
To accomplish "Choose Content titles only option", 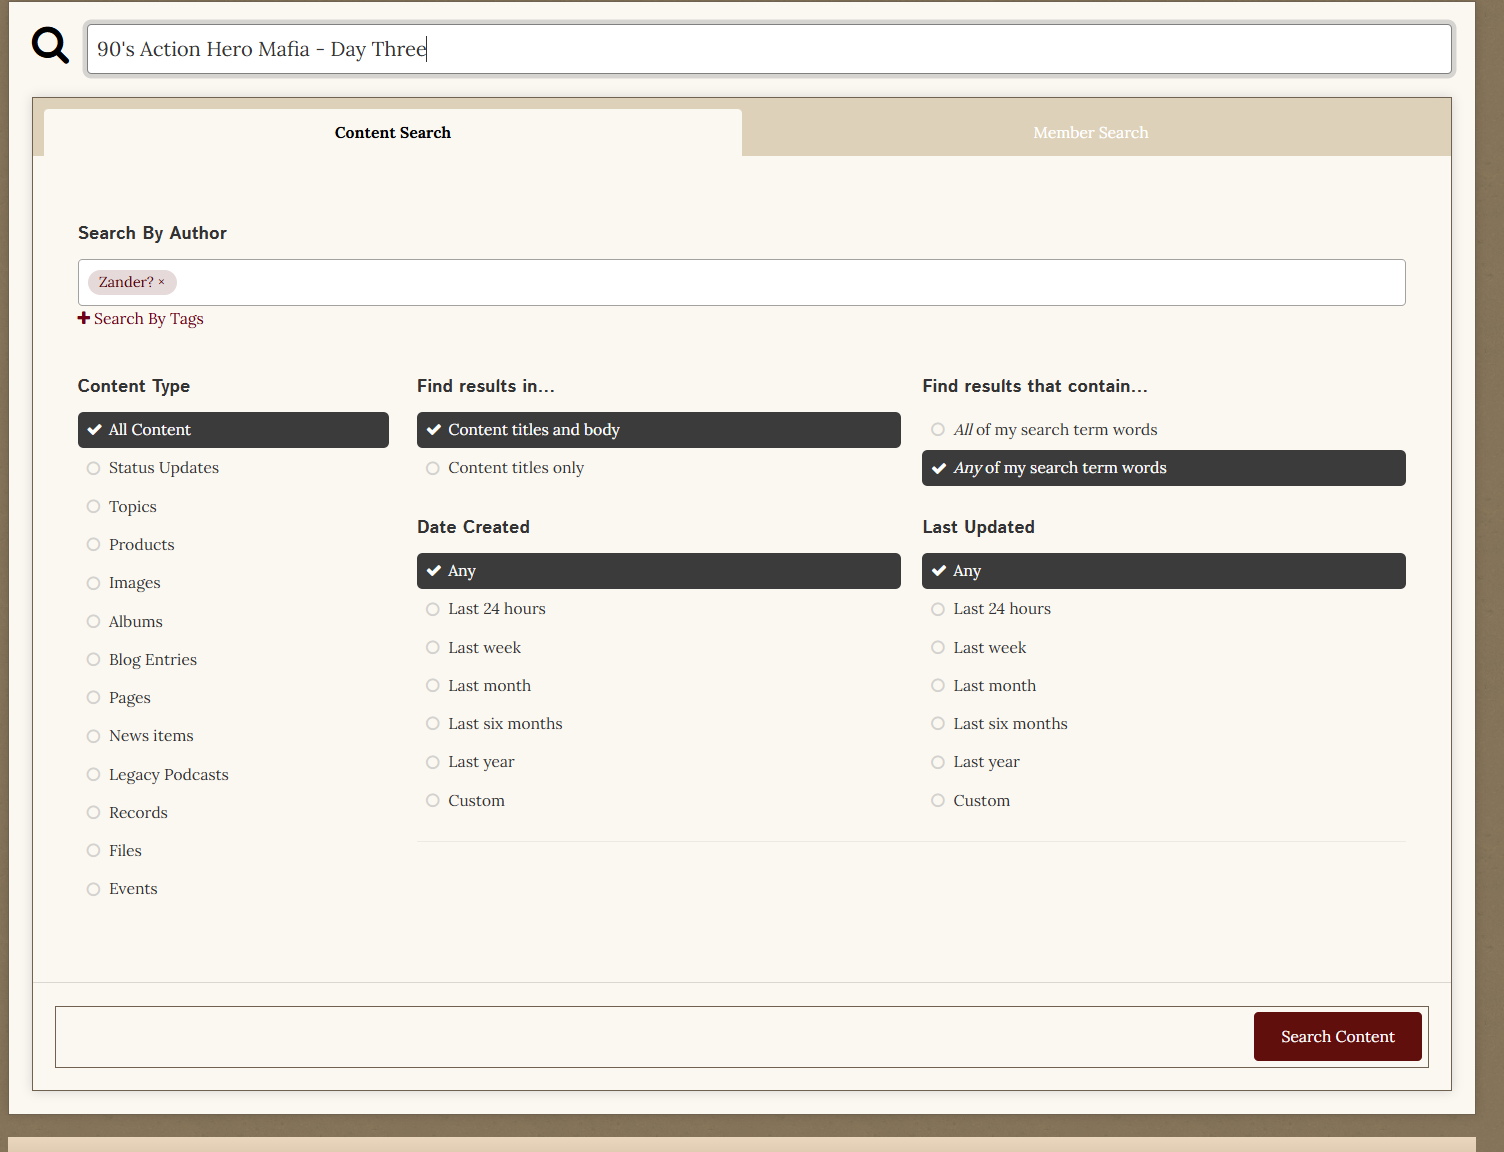I will 515,468.
